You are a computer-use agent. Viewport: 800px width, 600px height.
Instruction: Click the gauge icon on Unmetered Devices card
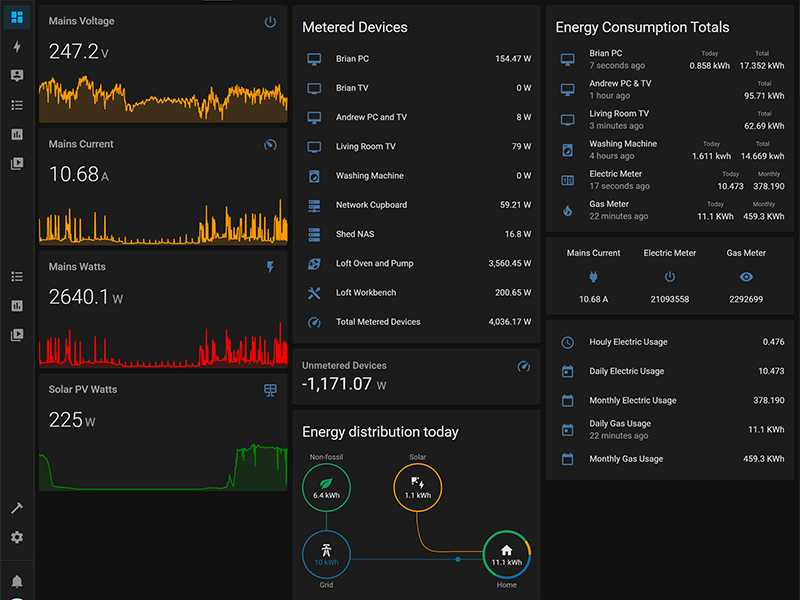pos(523,367)
